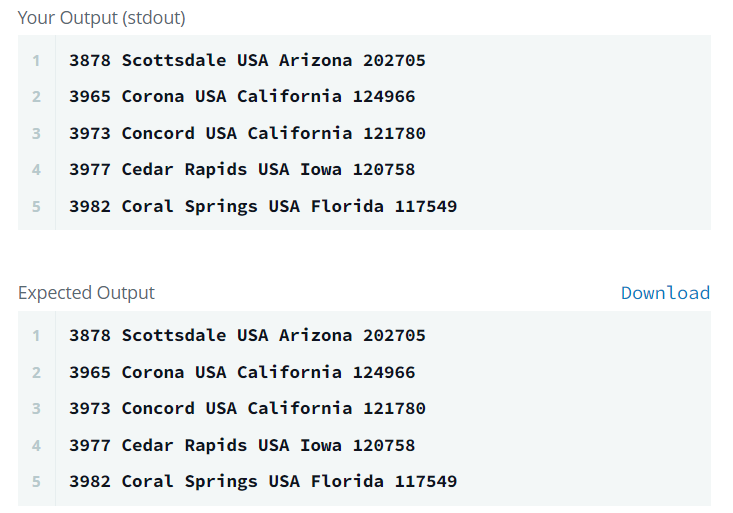733x513 pixels.
Task: Click line number 4 in Expected Output
Action: point(36,445)
